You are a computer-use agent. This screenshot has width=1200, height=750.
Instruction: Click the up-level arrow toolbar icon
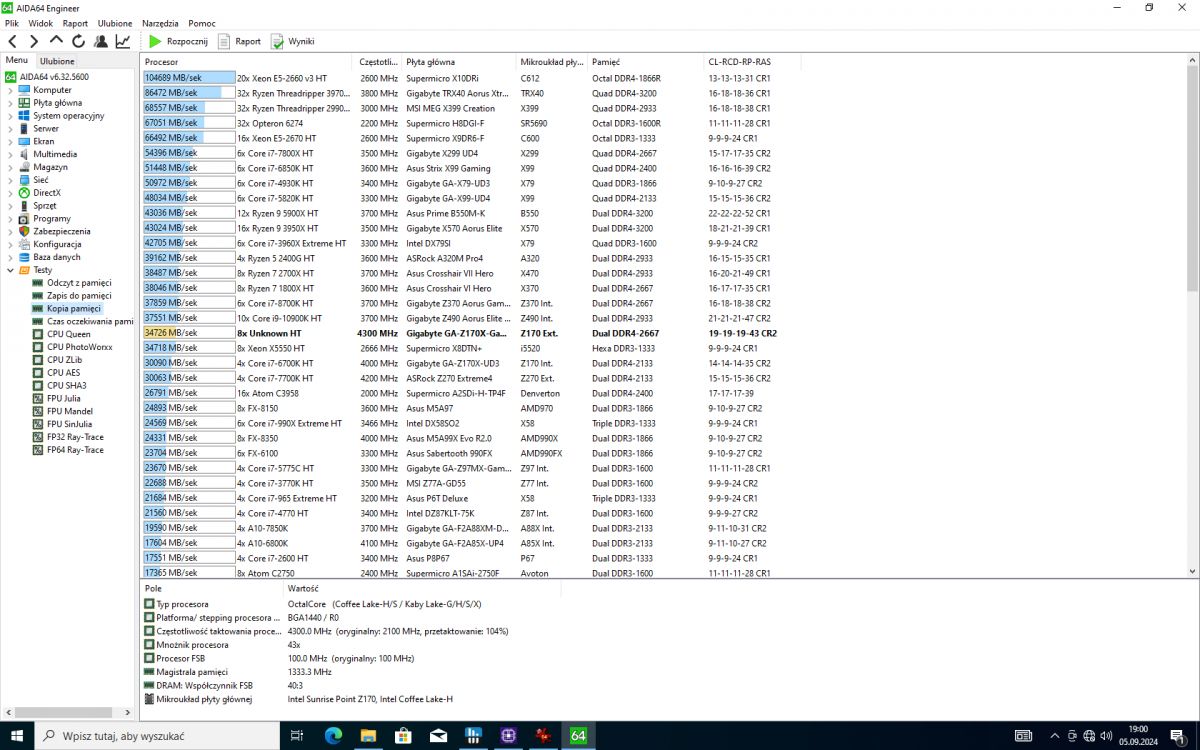click(x=56, y=41)
